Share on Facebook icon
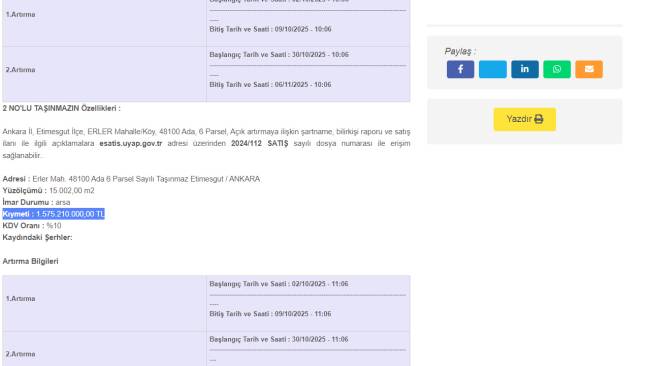 point(460,69)
